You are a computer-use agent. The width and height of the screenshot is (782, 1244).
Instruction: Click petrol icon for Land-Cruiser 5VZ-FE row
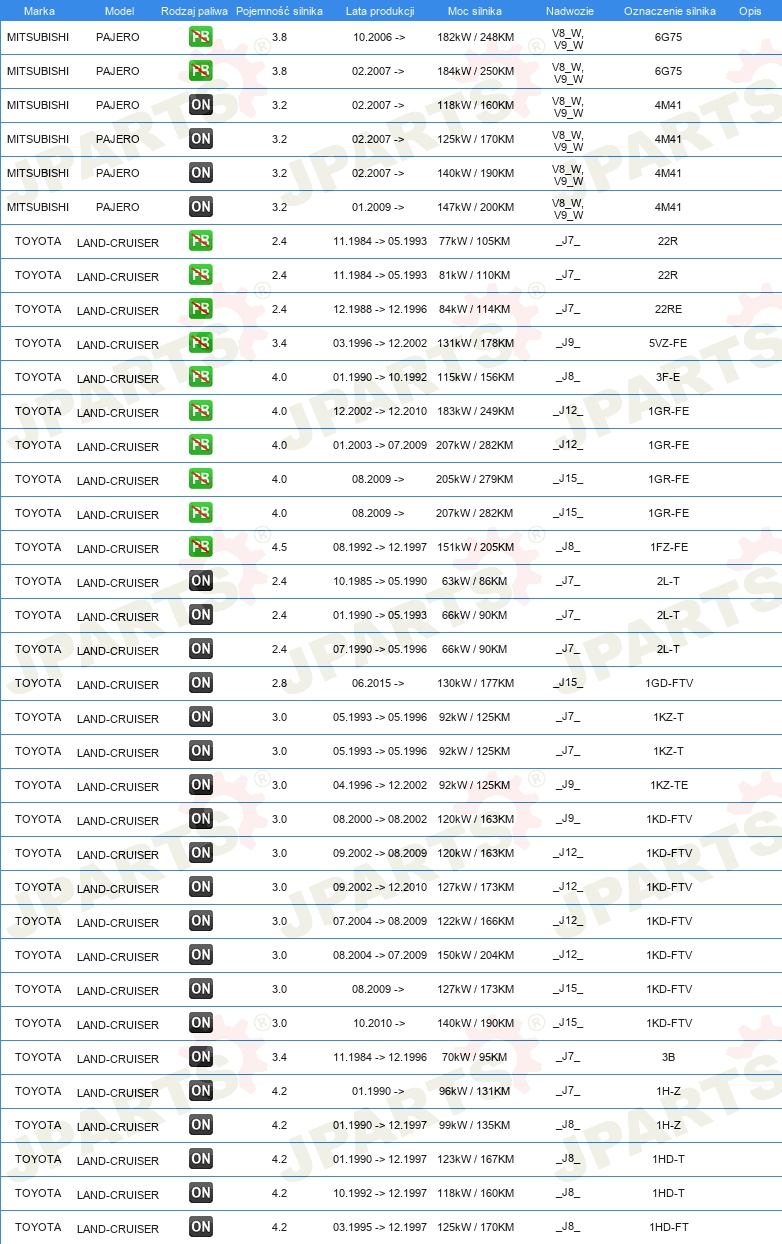point(201,343)
